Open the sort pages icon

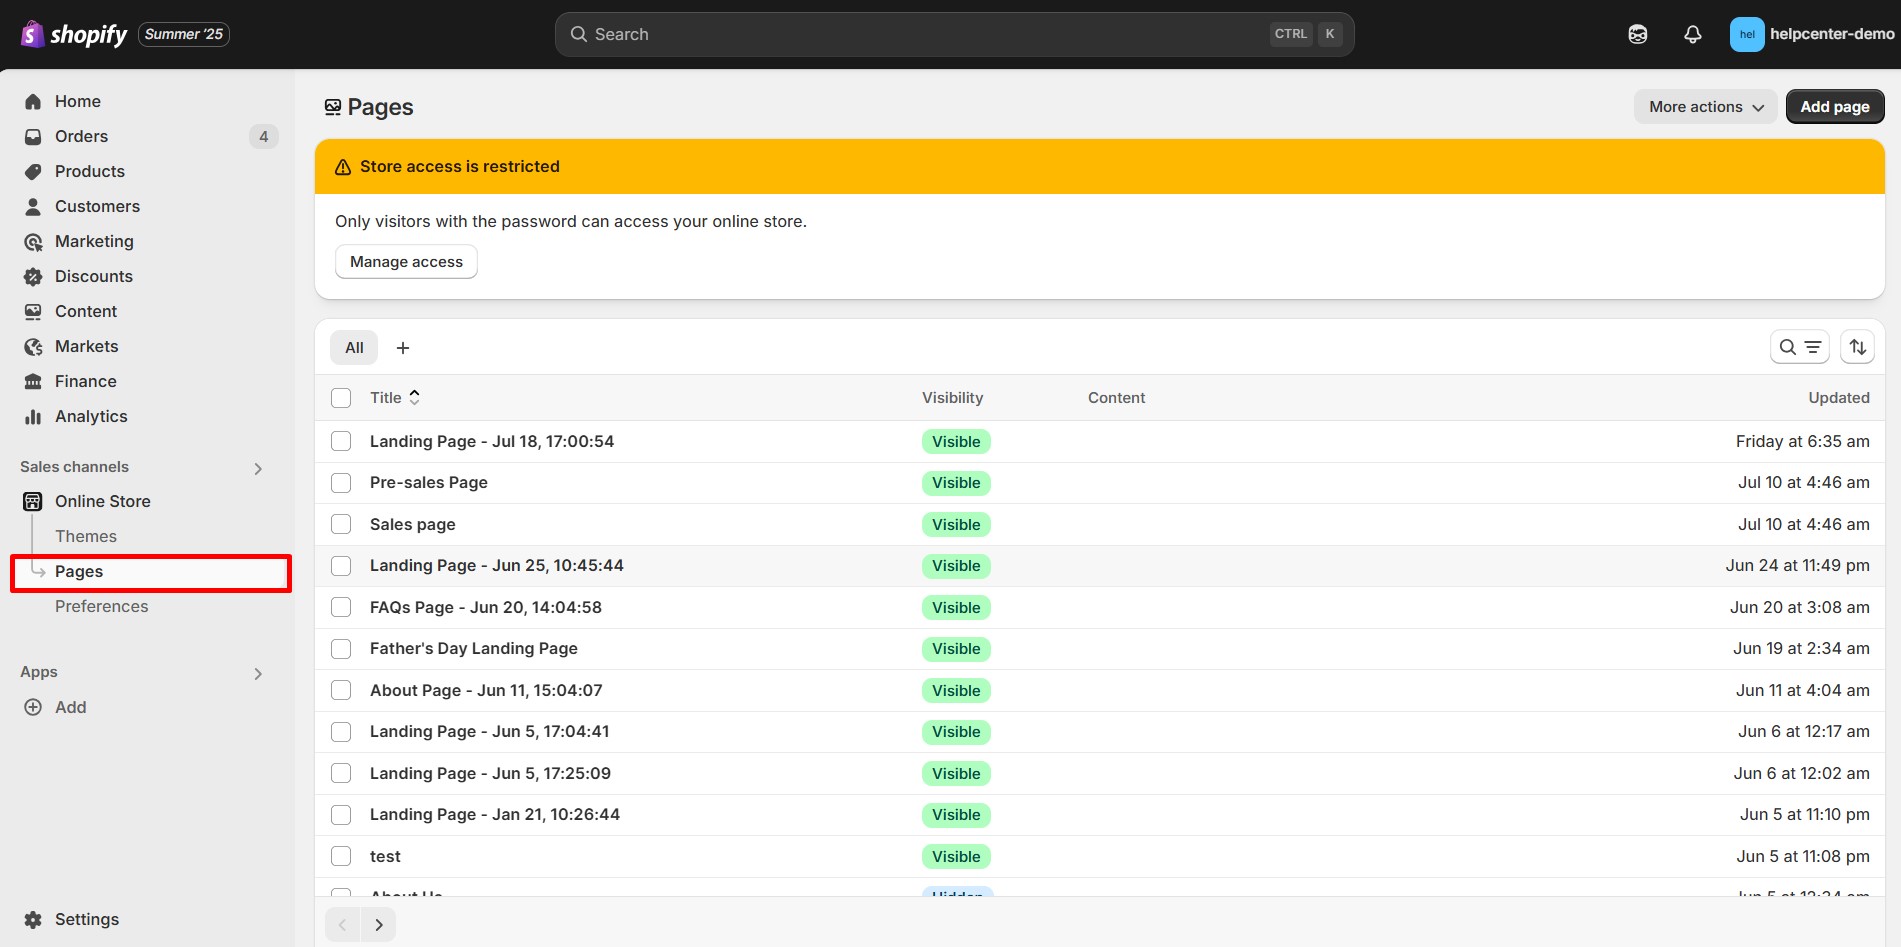pos(1857,347)
